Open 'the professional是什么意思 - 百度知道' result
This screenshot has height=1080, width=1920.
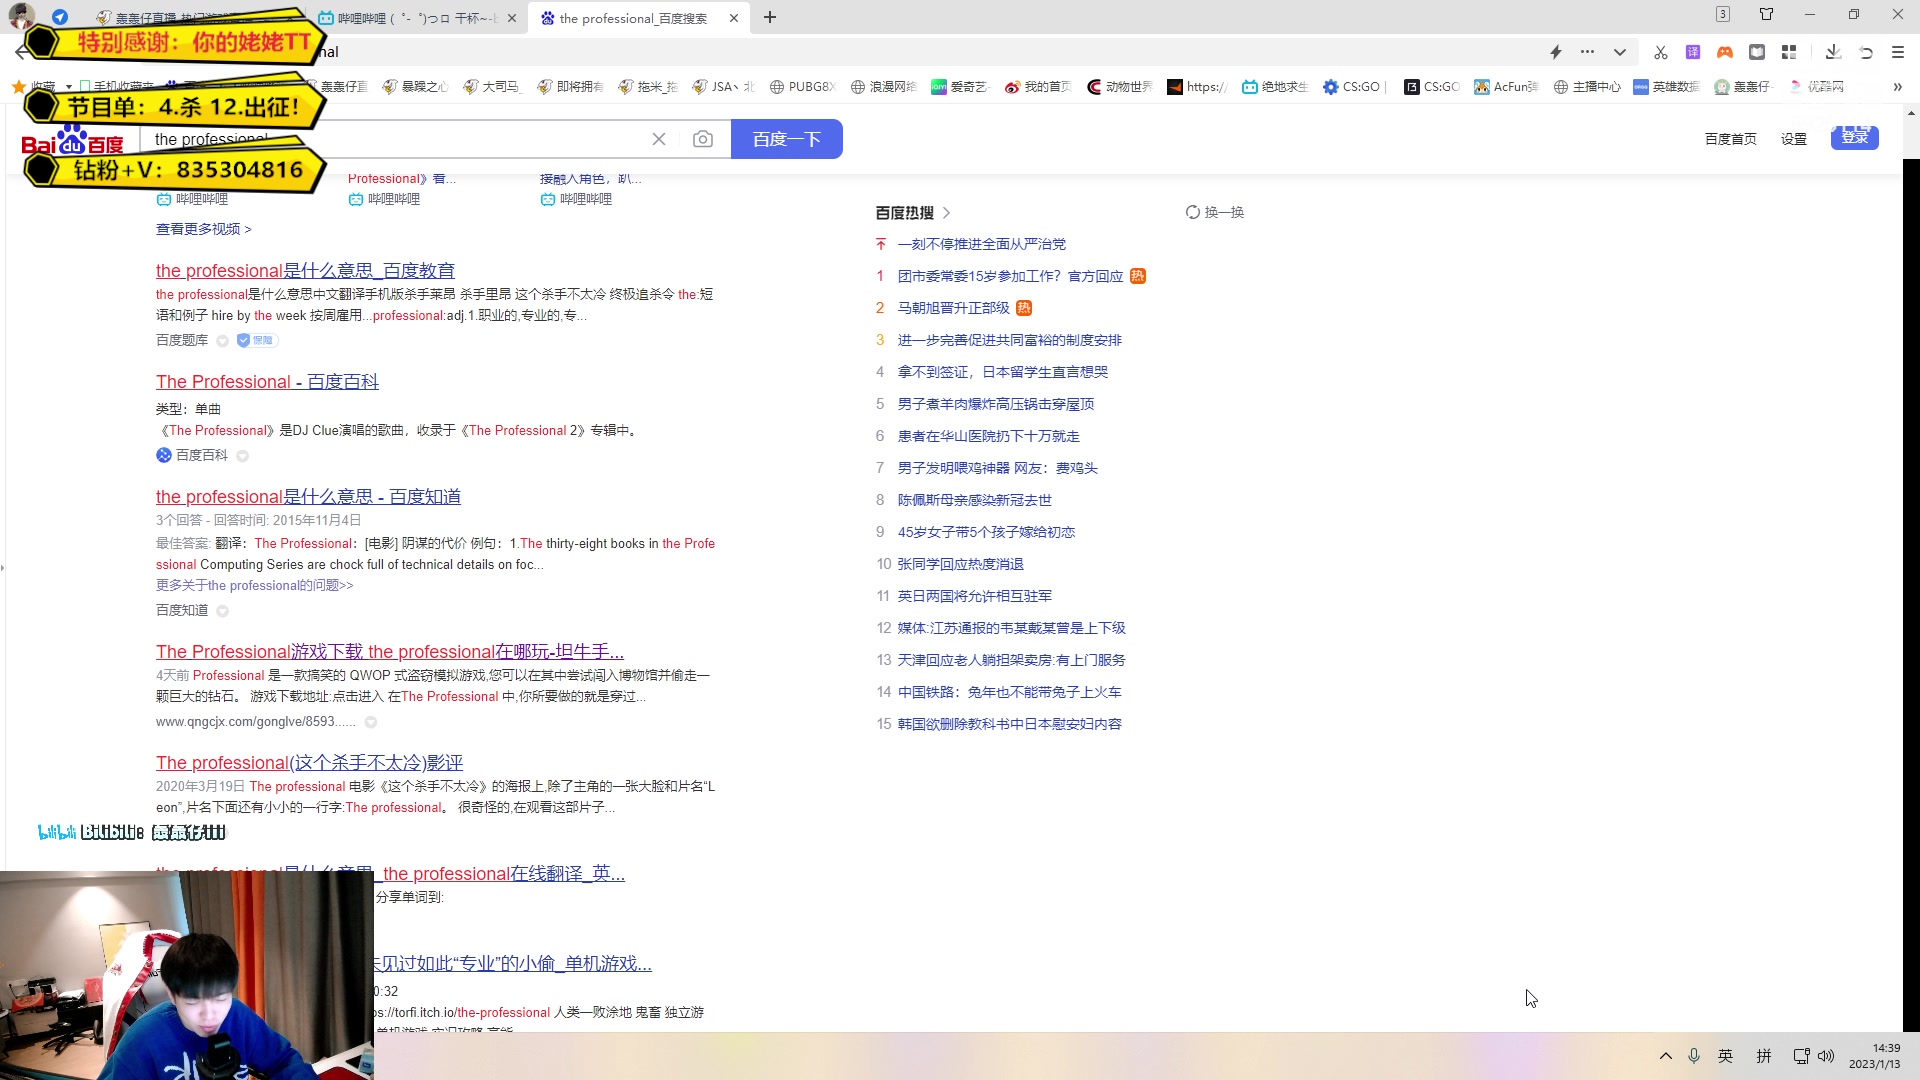click(308, 497)
